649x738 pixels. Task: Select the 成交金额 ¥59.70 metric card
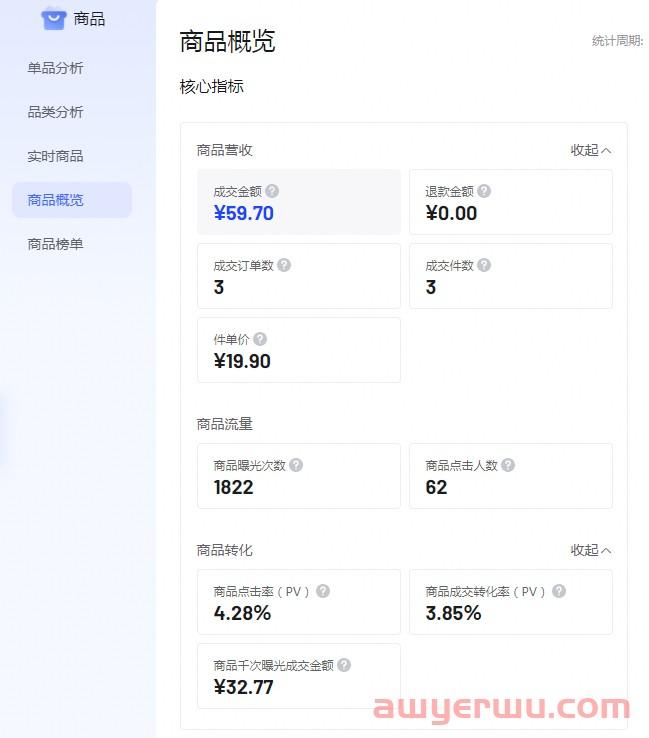pyautogui.click(x=299, y=202)
